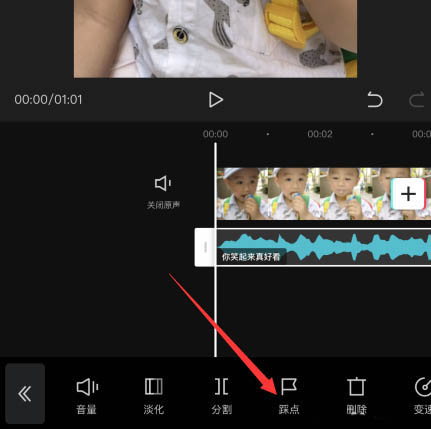Tap the 踩点 beat-marker flag icon
The height and width of the screenshot is (429, 431).
point(289,387)
